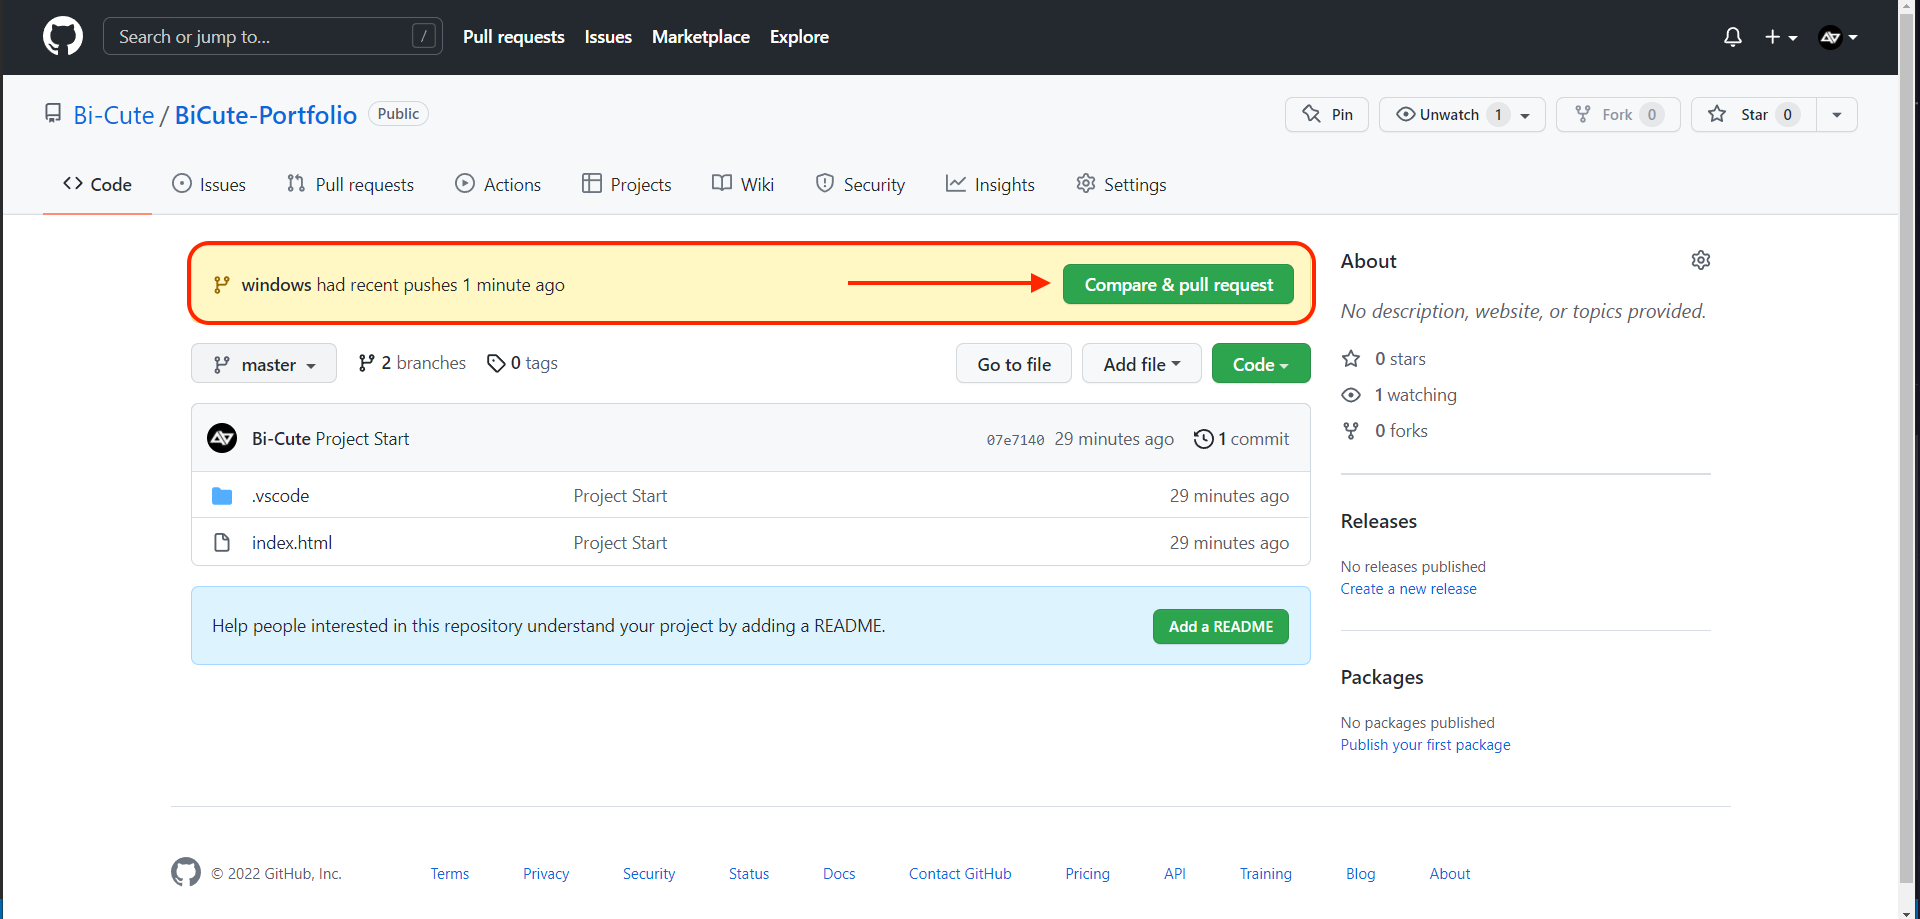Open the Insights tab
1920x919 pixels.
[x=990, y=184]
